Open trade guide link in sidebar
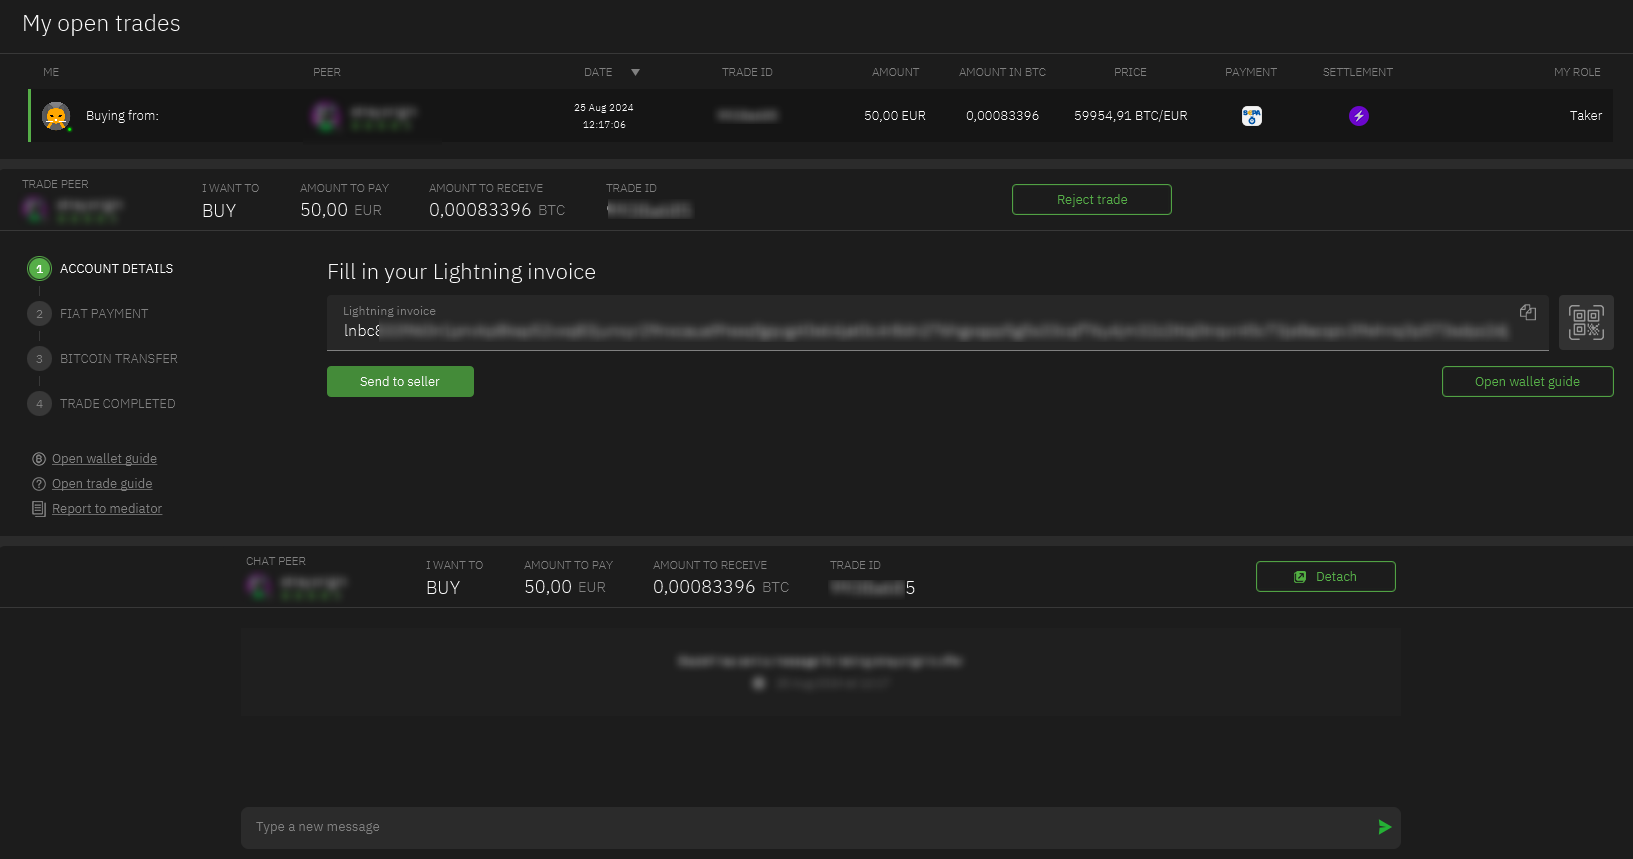1633x859 pixels. tap(102, 484)
